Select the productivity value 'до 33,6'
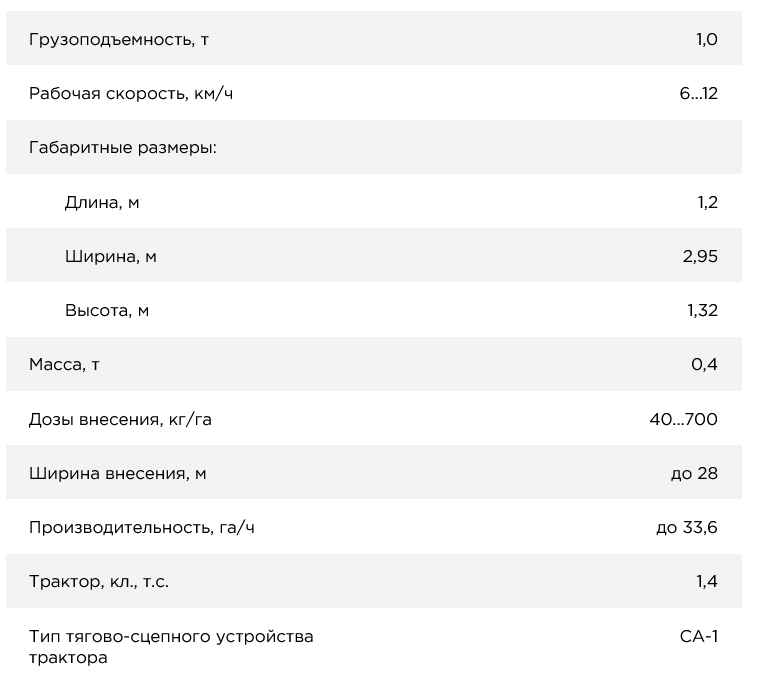Viewport: 759px width, 691px height. [687, 527]
